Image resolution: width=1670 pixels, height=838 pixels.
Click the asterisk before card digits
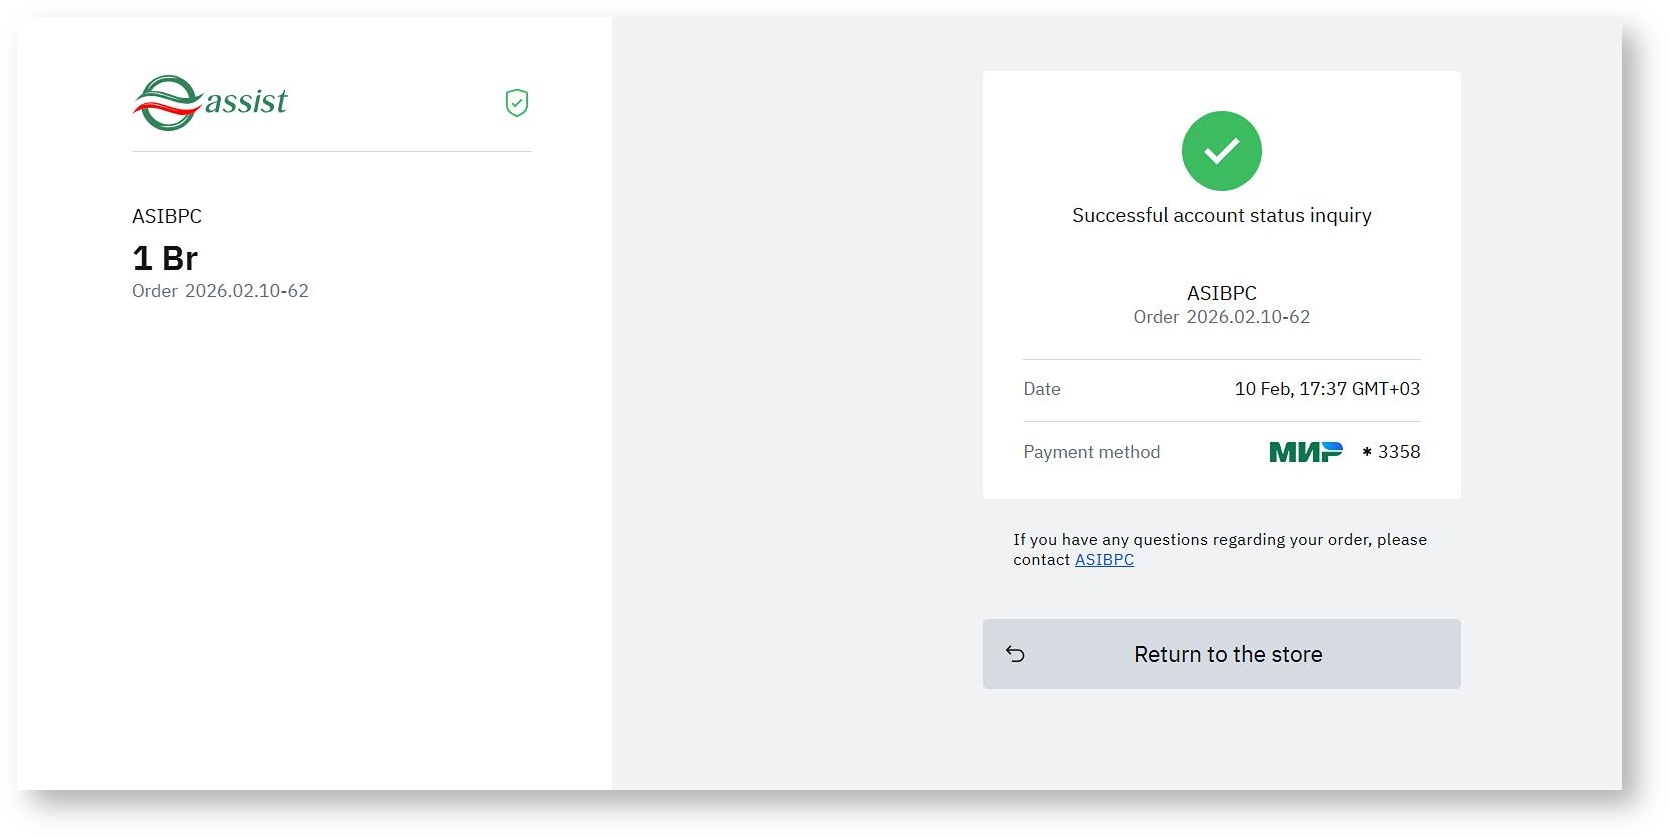coord(1366,452)
